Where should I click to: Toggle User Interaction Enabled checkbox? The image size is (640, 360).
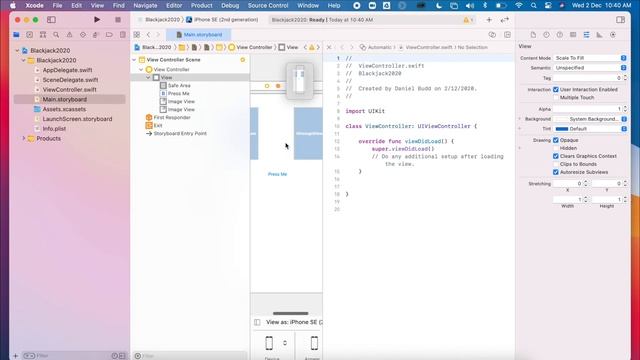coord(556,89)
